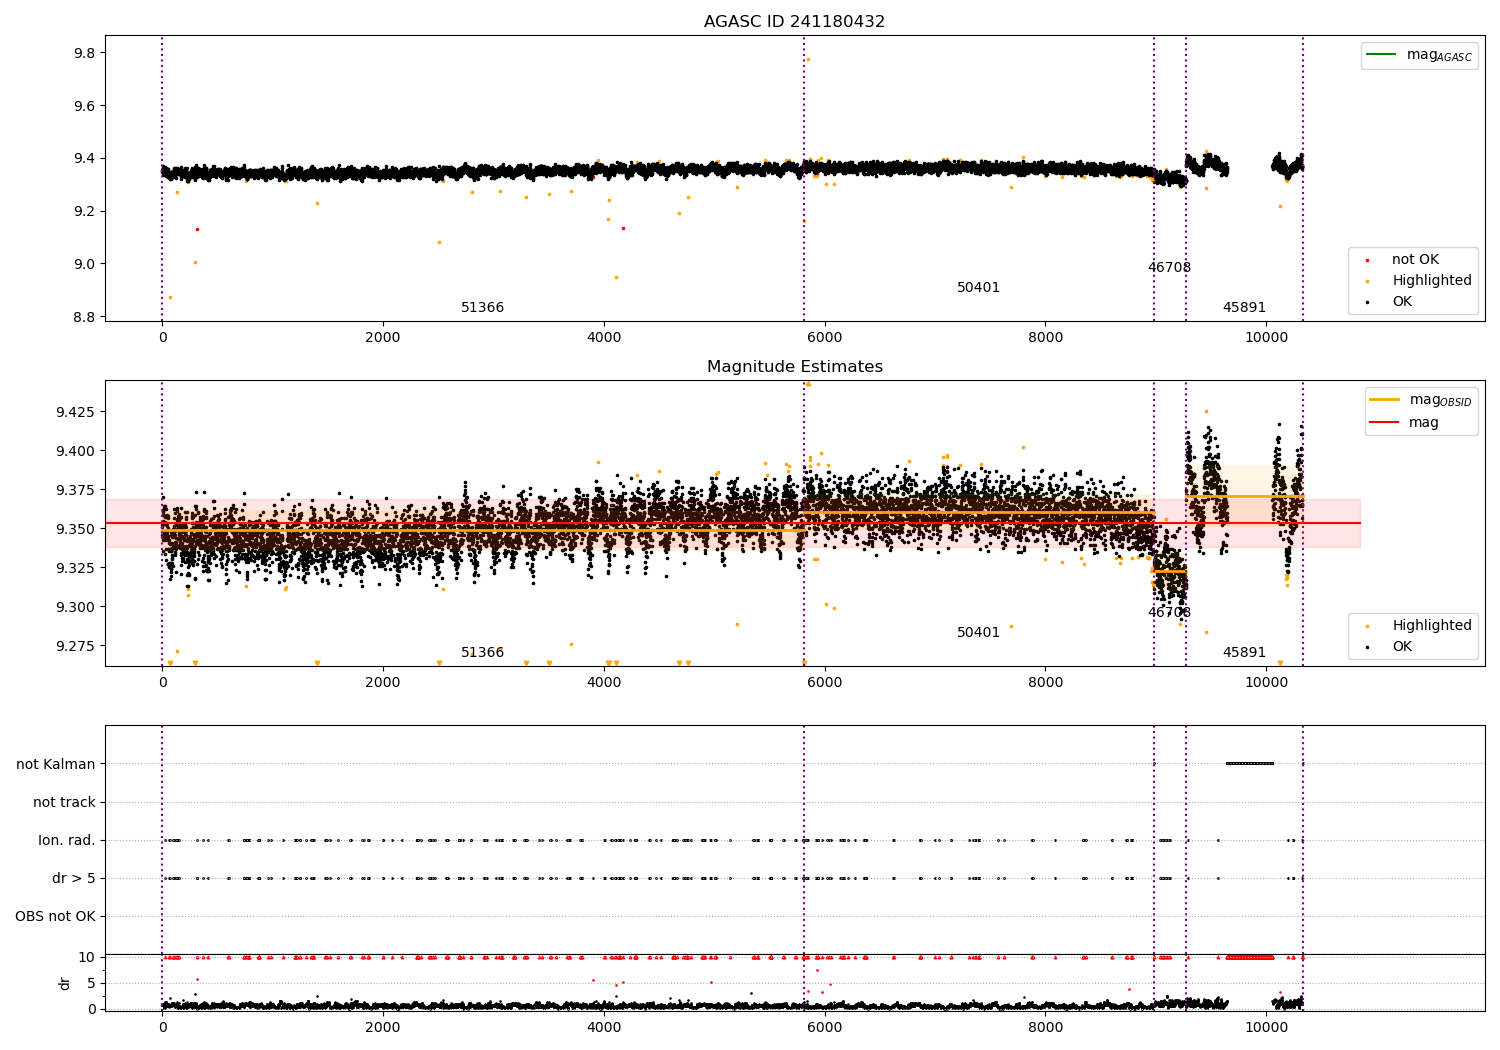Click obsid label 46708 in the AGASC ID plot
The image size is (1500, 1050).
tap(1169, 268)
